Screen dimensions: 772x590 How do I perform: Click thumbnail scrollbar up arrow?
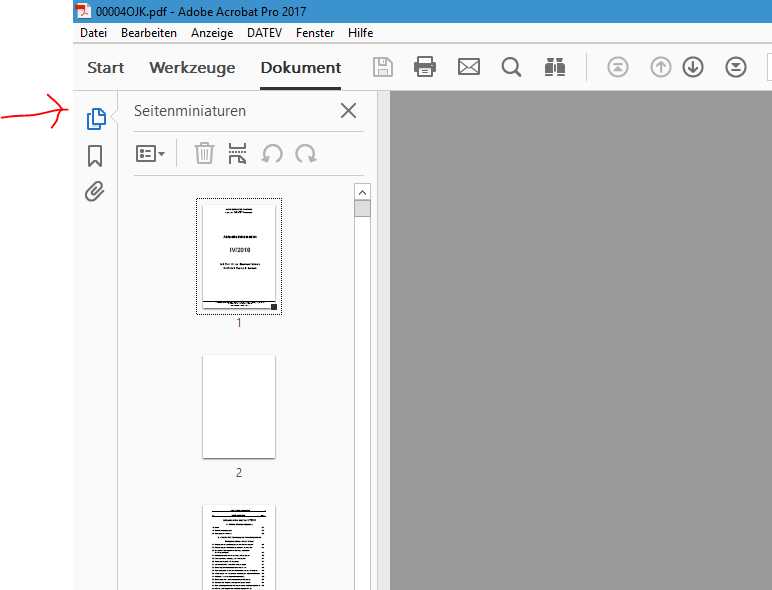click(x=362, y=192)
